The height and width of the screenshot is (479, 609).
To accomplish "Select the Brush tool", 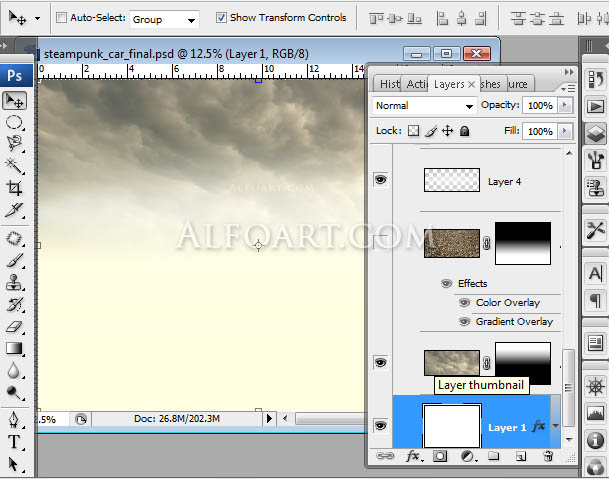I will point(14,261).
